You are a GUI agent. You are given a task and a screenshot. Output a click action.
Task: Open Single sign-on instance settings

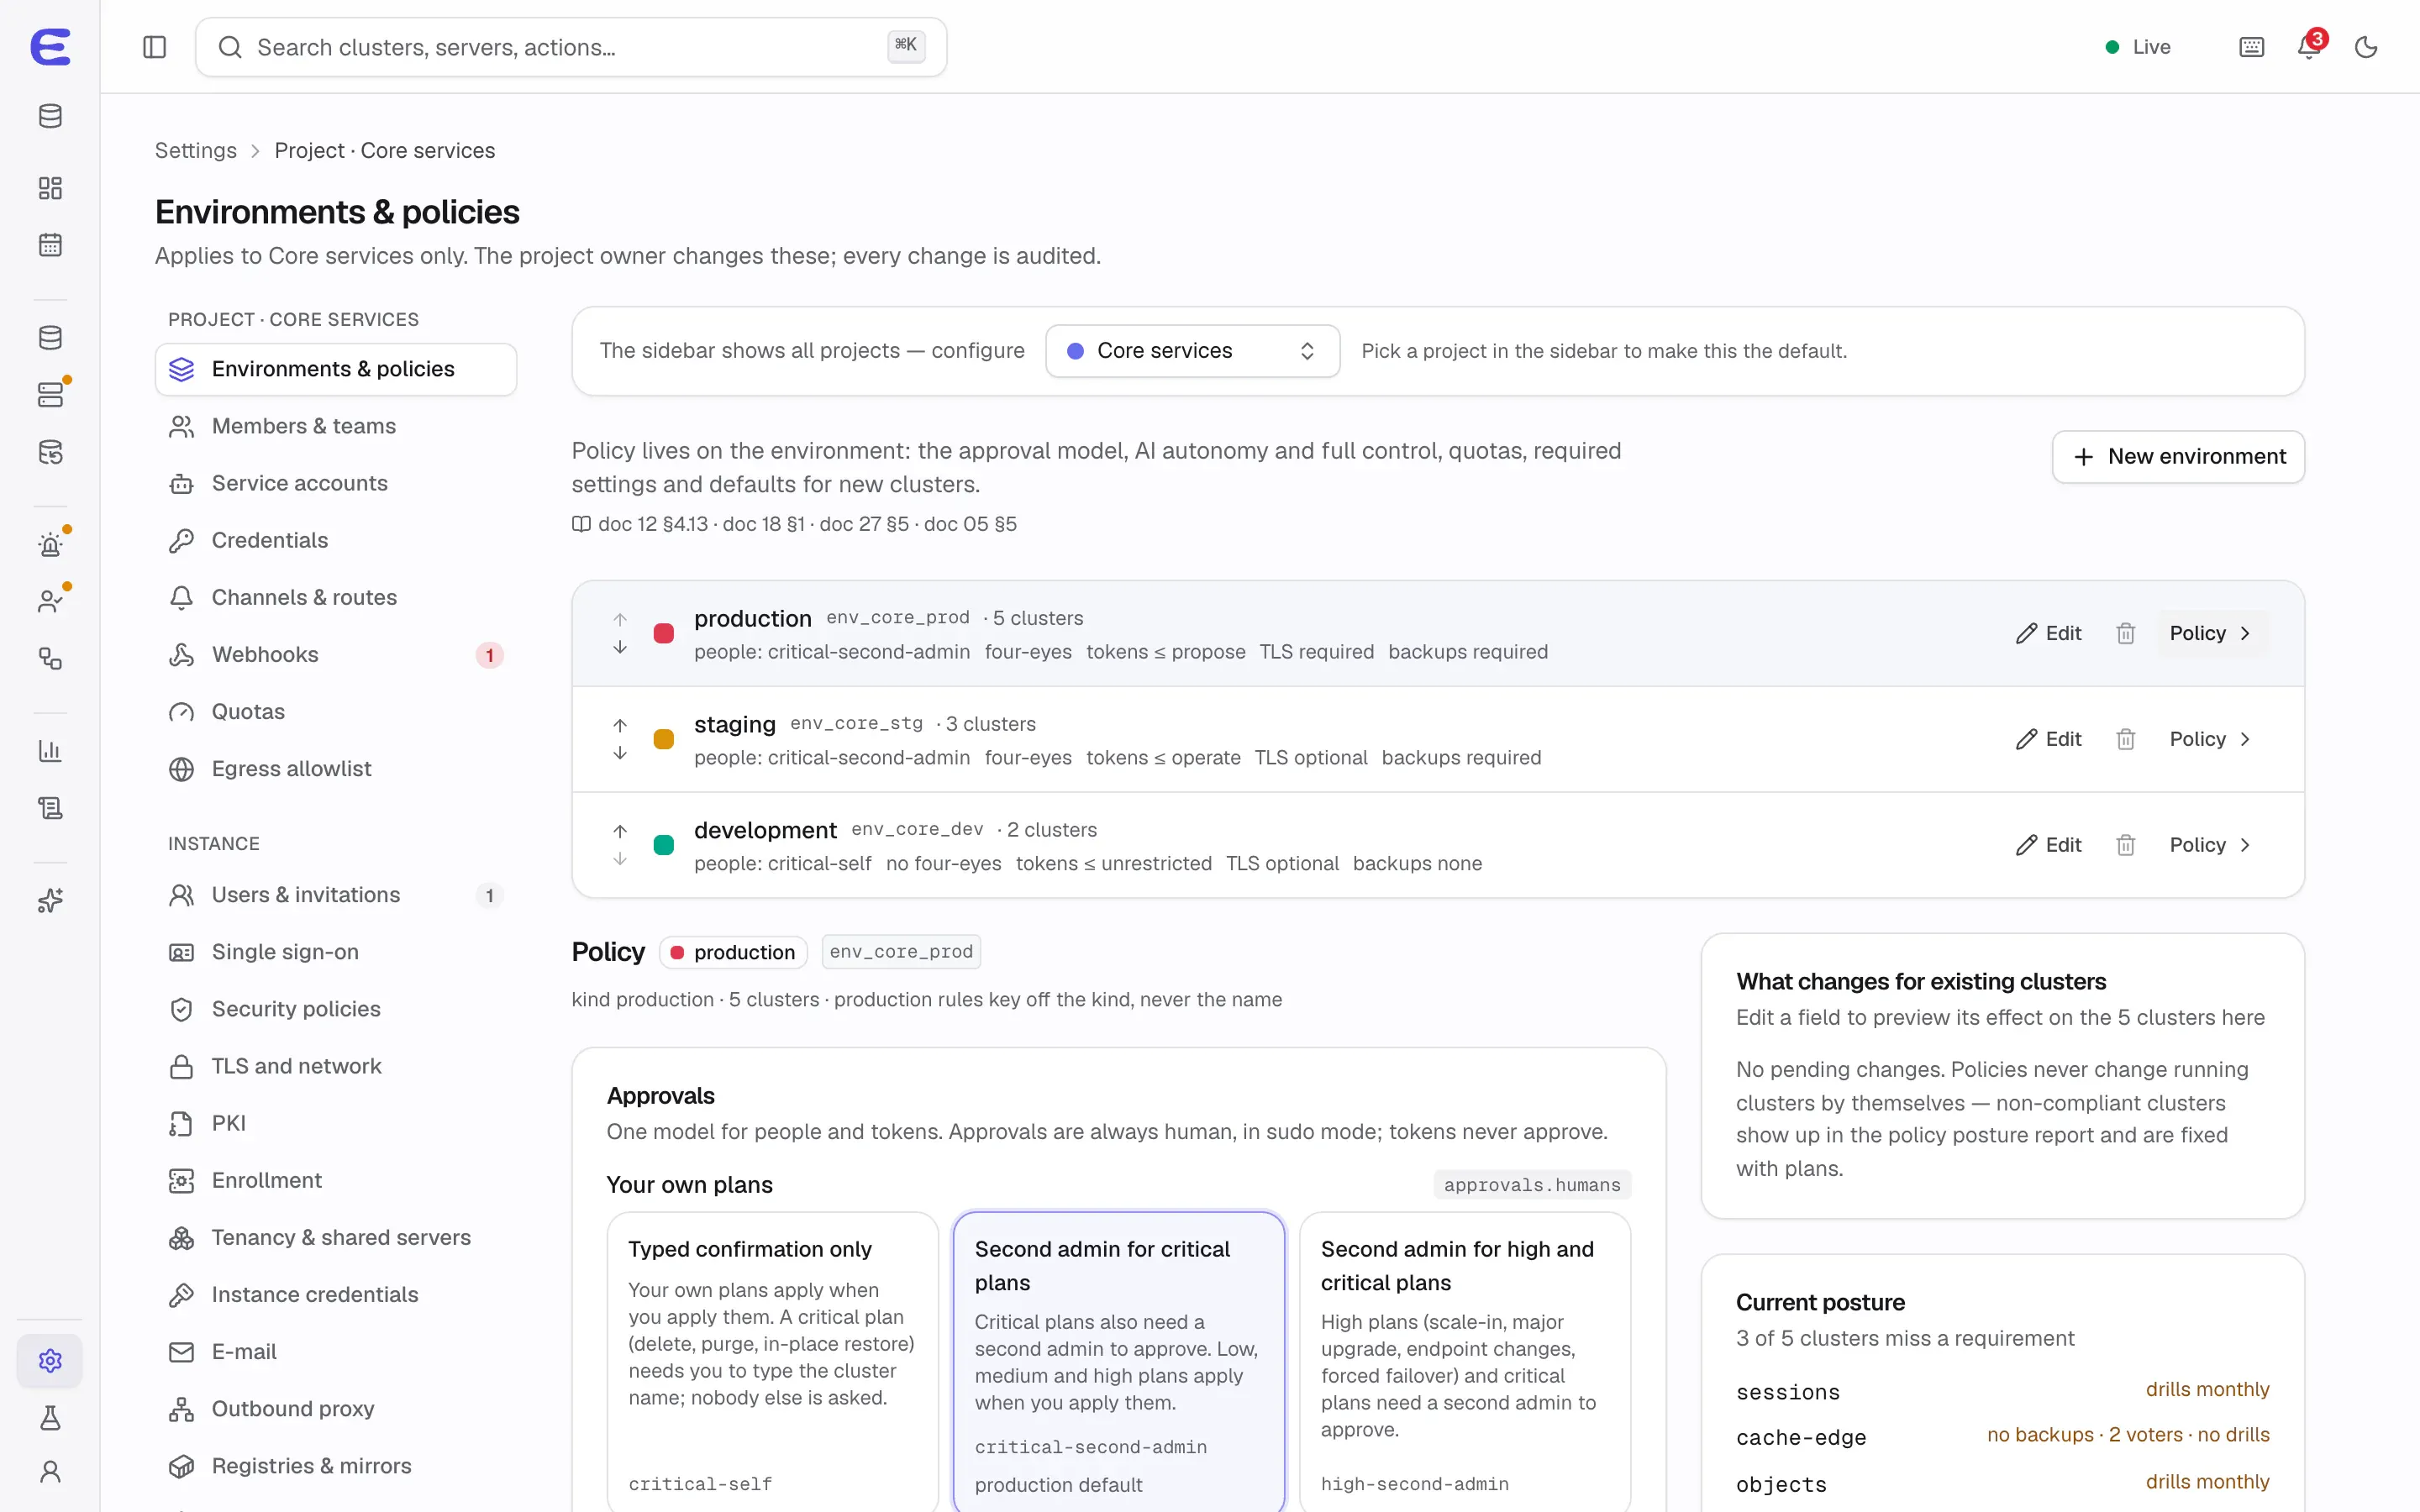tap(336, 952)
